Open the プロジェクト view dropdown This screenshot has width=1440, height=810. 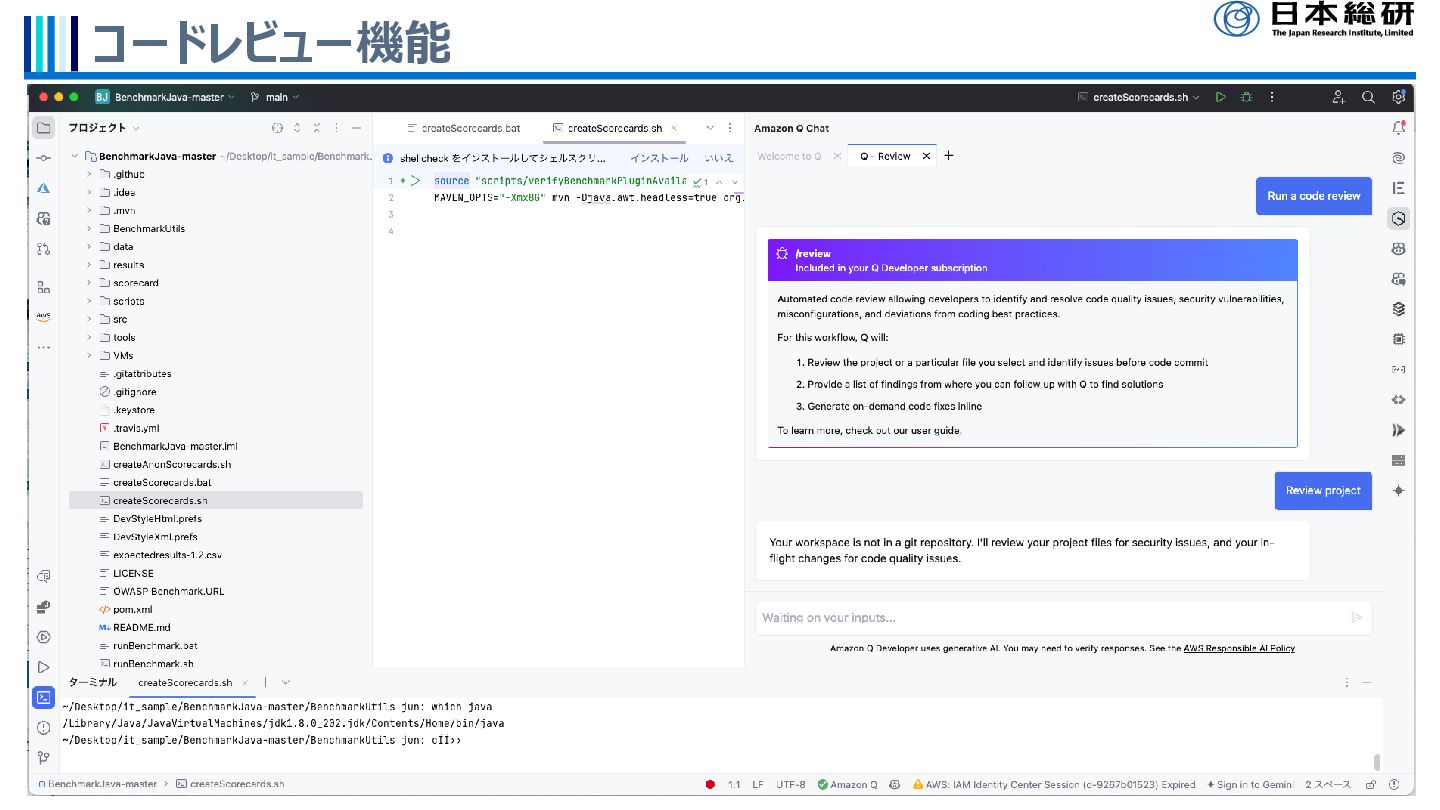point(104,128)
